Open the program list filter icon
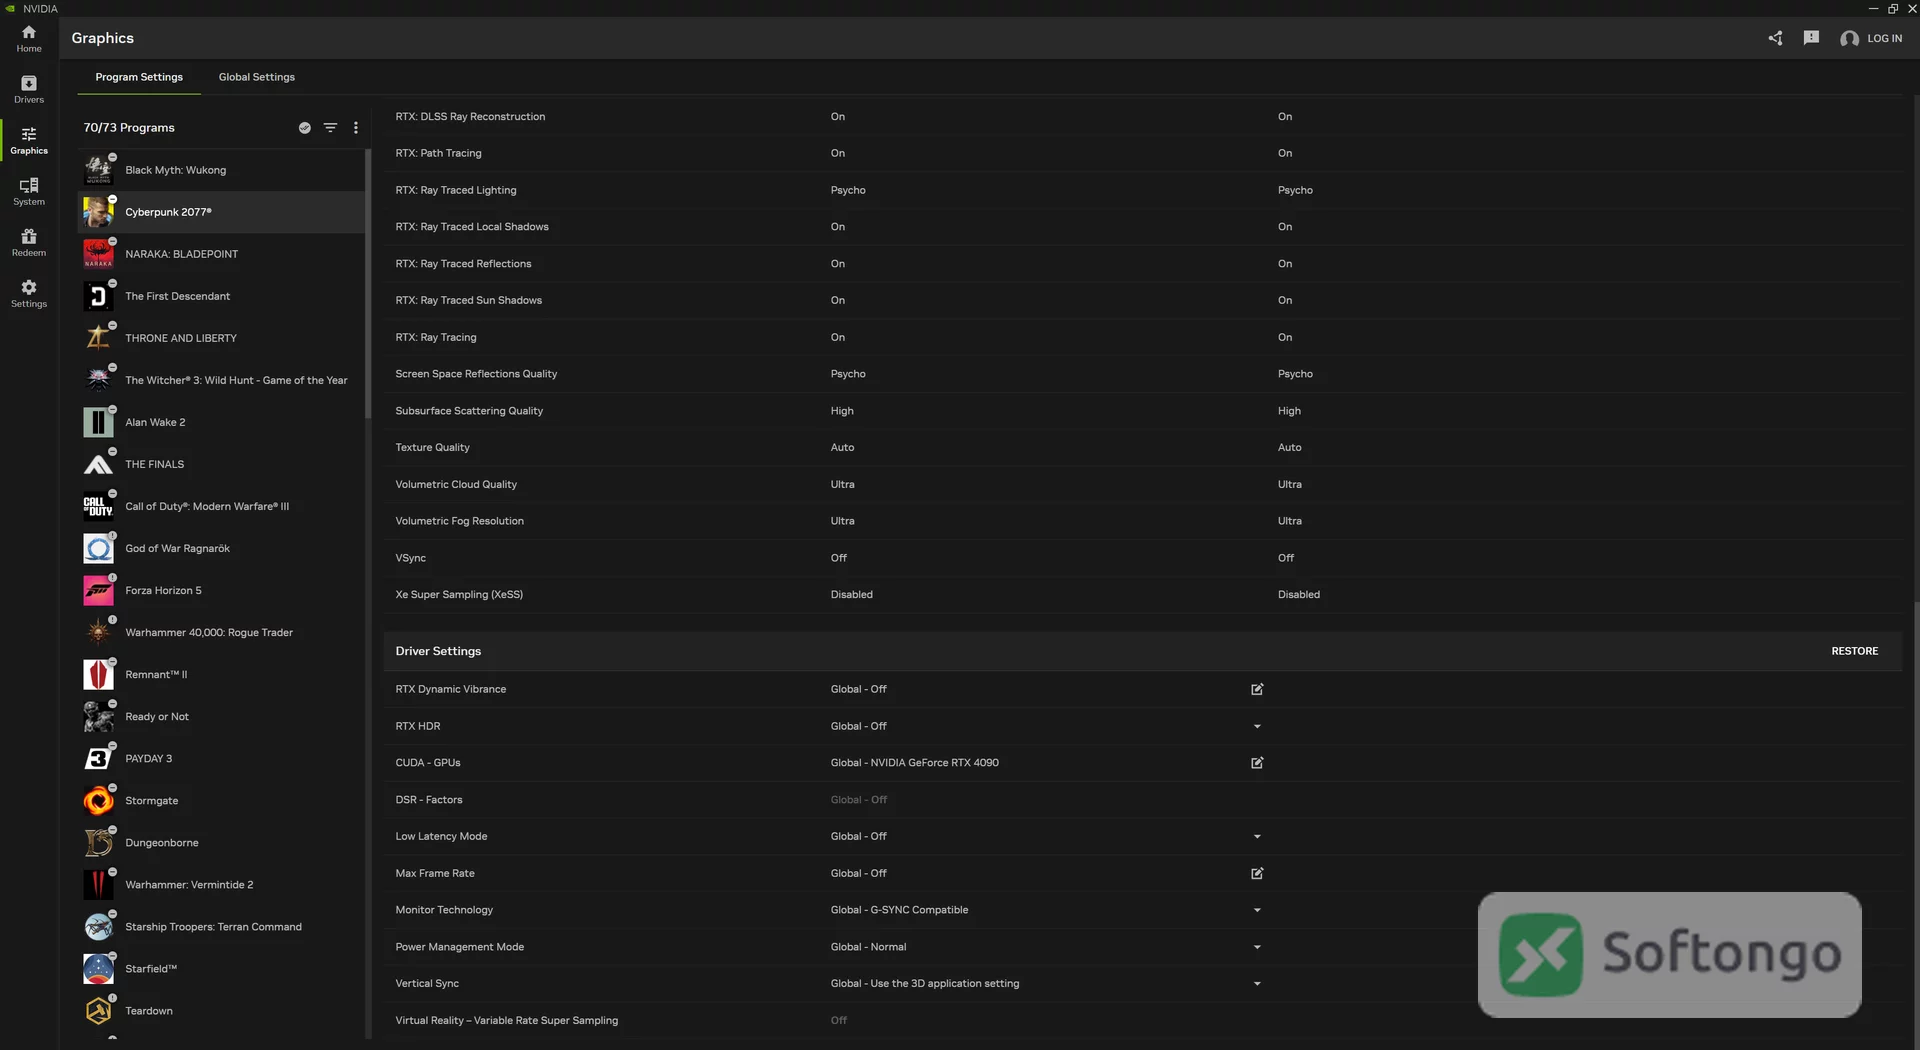This screenshot has height=1050, width=1920. [x=330, y=128]
